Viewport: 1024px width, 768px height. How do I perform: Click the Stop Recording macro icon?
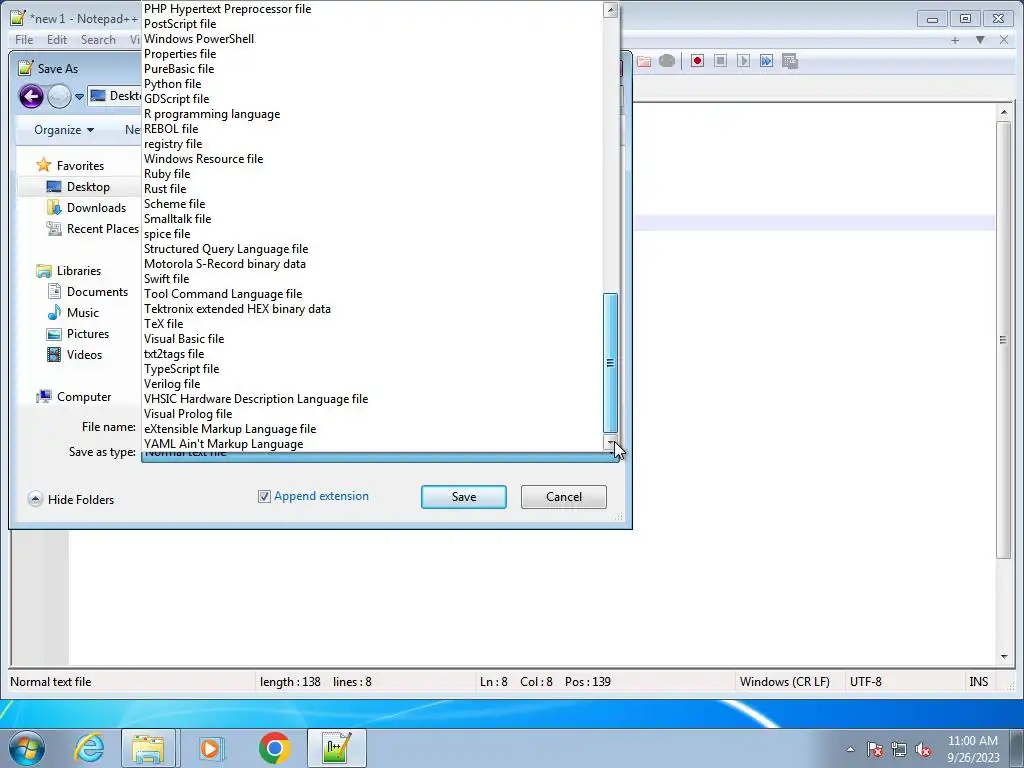[720, 61]
